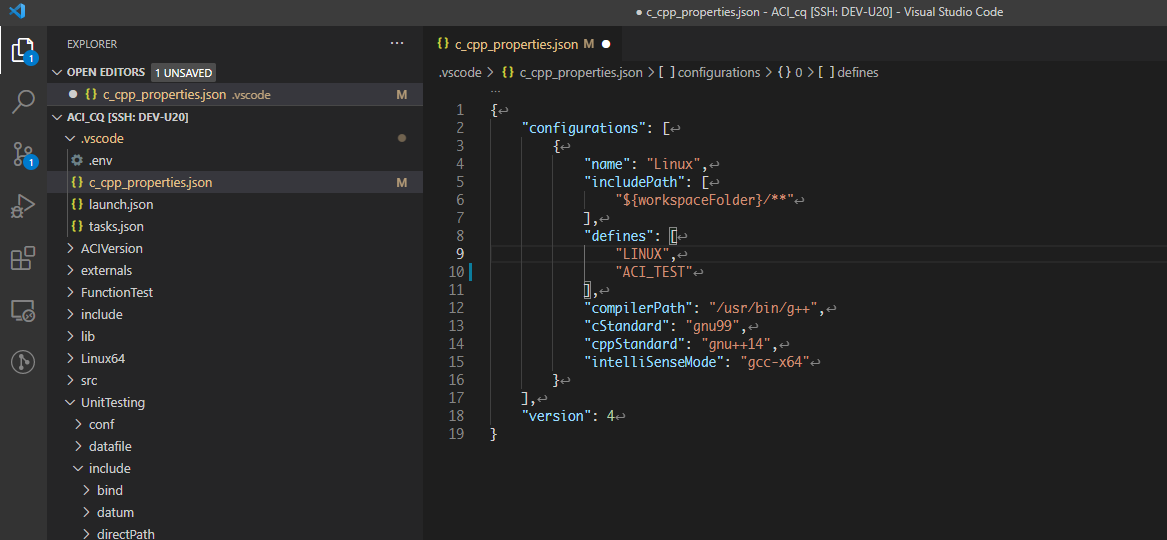Open the Remote Explorer icon
Image resolution: width=1167 pixels, height=540 pixels.
pos(23,310)
